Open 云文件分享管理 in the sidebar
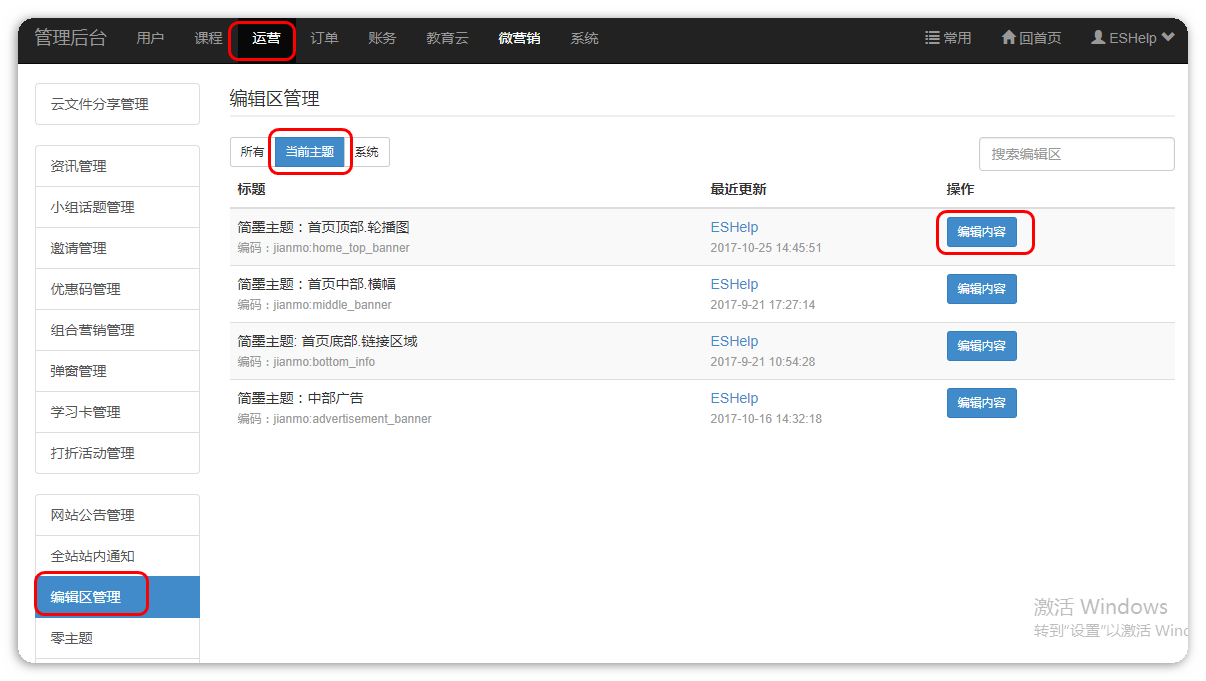Screen dimensions: 1206x681 [x=117, y=104]
